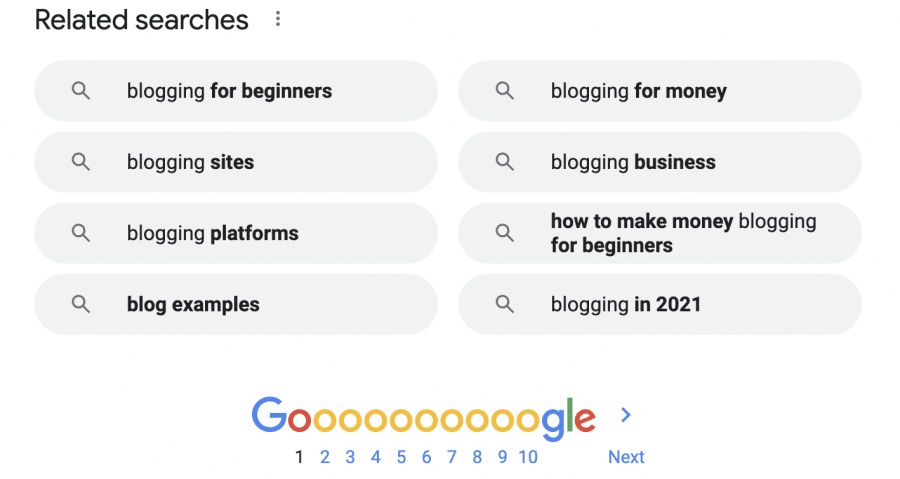Viewport: 900px width, 479px height.
Task: Select the blogging in 2021 suggestion
Action: (x=660, y=304)
